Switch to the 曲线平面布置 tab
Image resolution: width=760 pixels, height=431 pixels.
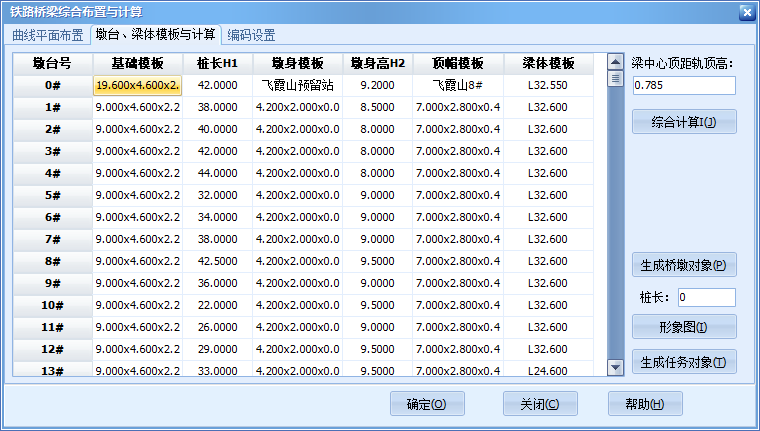(x=48, y=35)
